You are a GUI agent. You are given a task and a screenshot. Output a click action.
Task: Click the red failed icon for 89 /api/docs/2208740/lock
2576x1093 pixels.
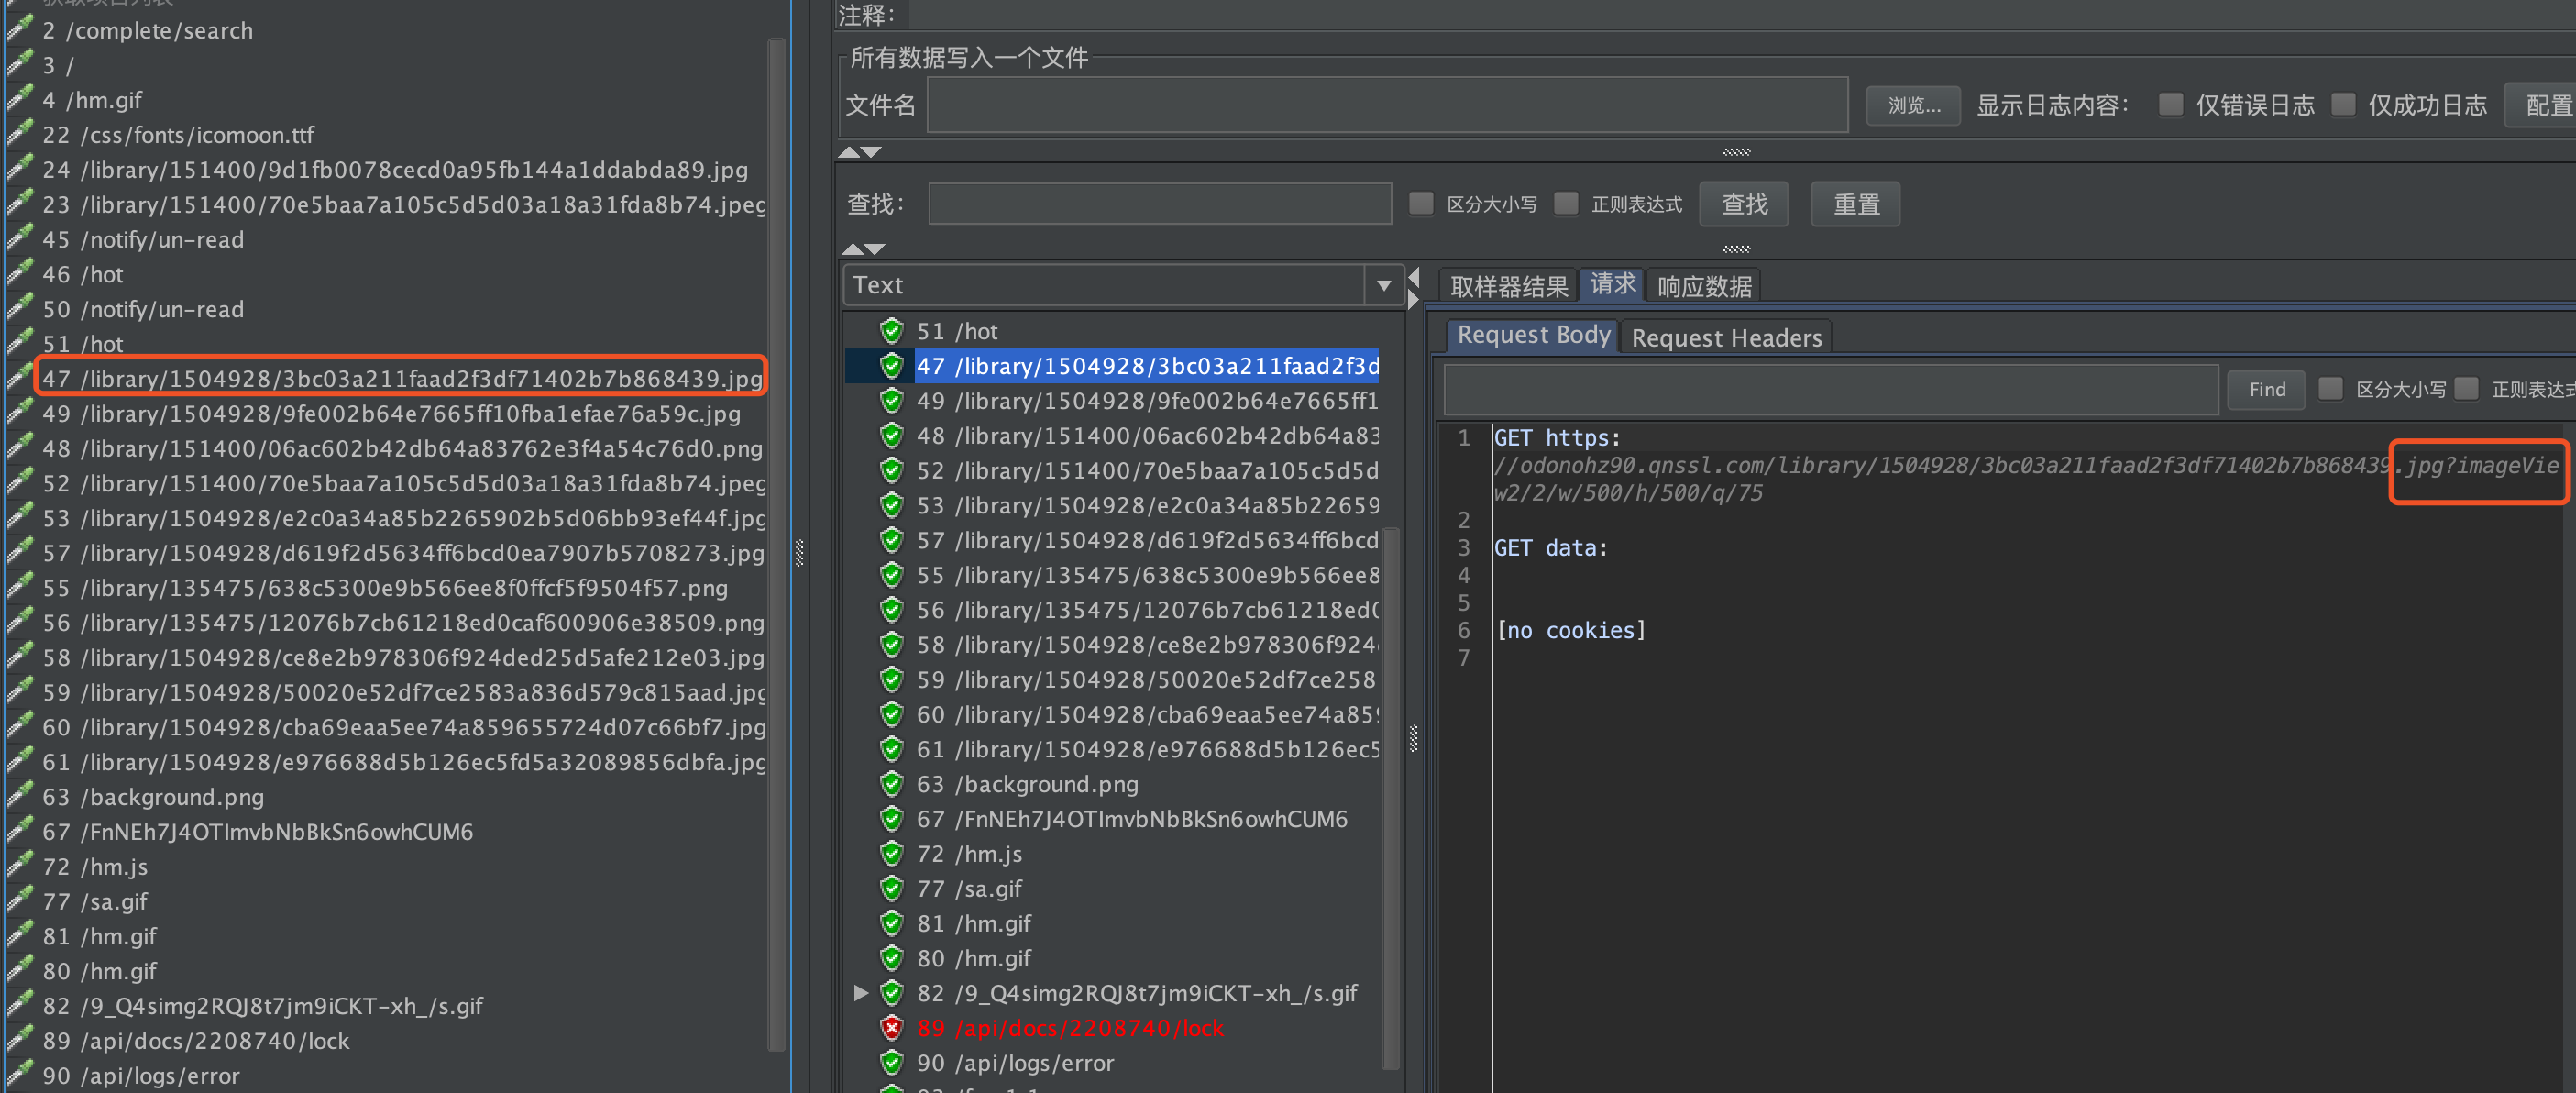[x=891, y=1028]
